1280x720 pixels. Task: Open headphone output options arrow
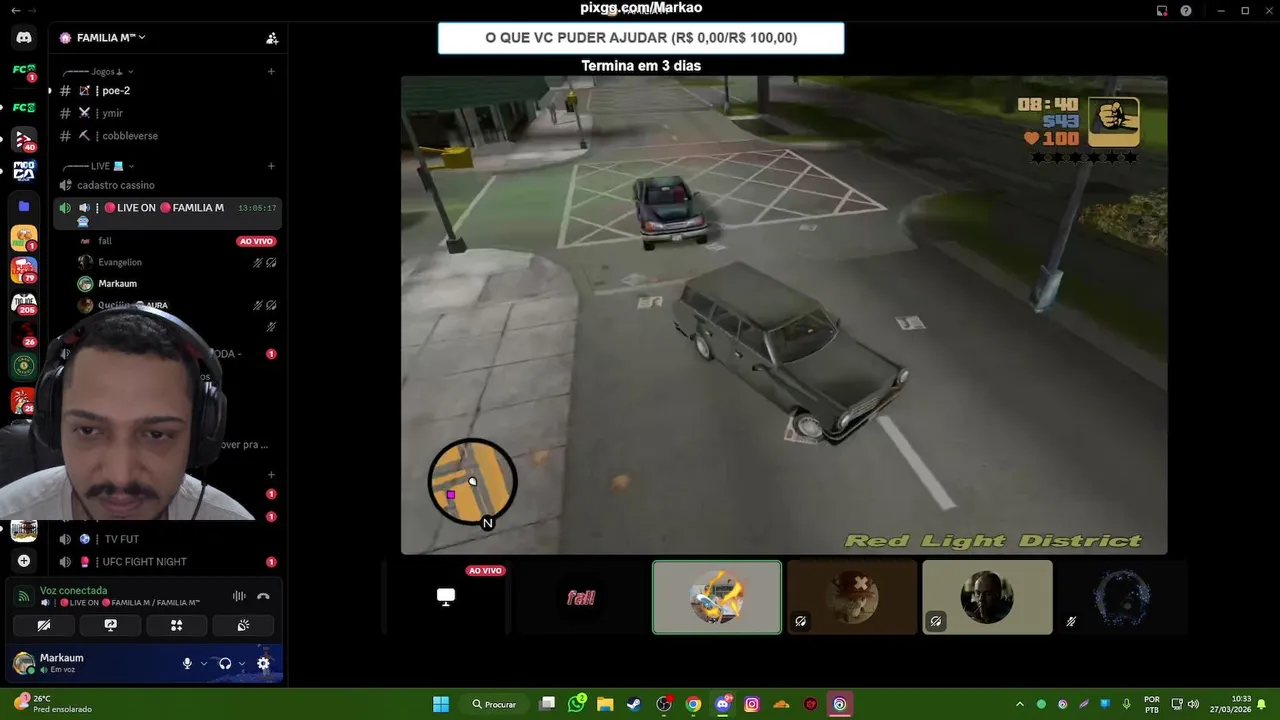tap(242, 664)
